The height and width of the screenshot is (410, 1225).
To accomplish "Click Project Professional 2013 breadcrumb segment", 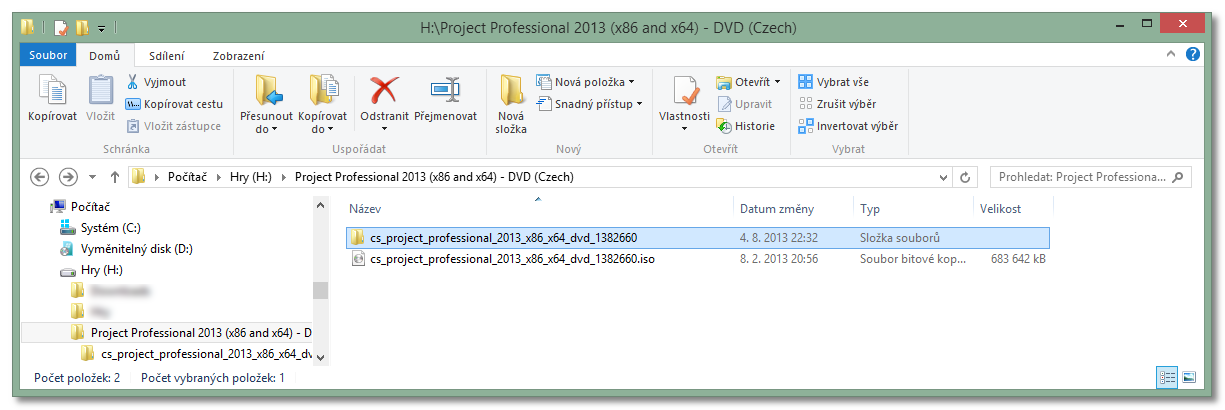I will click(x=434, y=177).
